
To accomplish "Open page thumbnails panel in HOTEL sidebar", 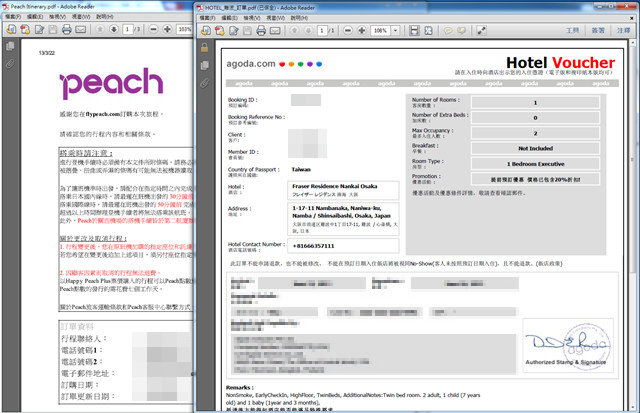I will (x=204, y=65).
